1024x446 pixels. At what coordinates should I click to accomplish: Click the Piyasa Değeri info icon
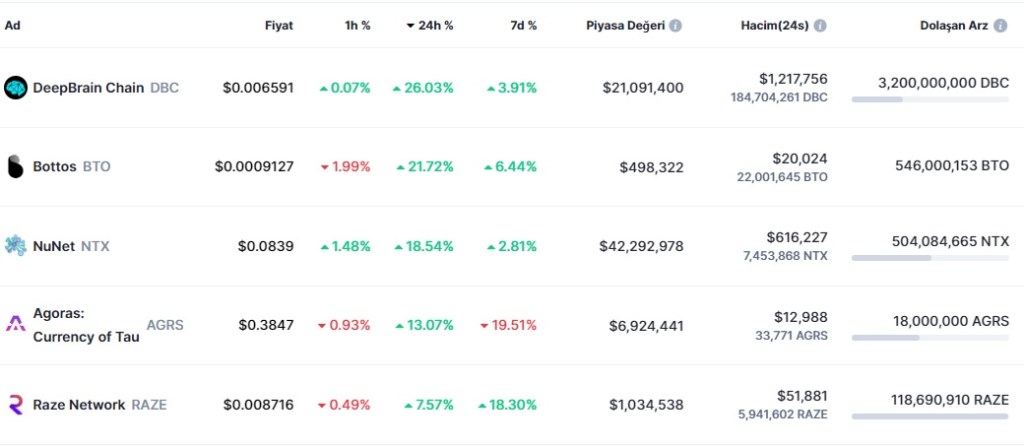676,26
